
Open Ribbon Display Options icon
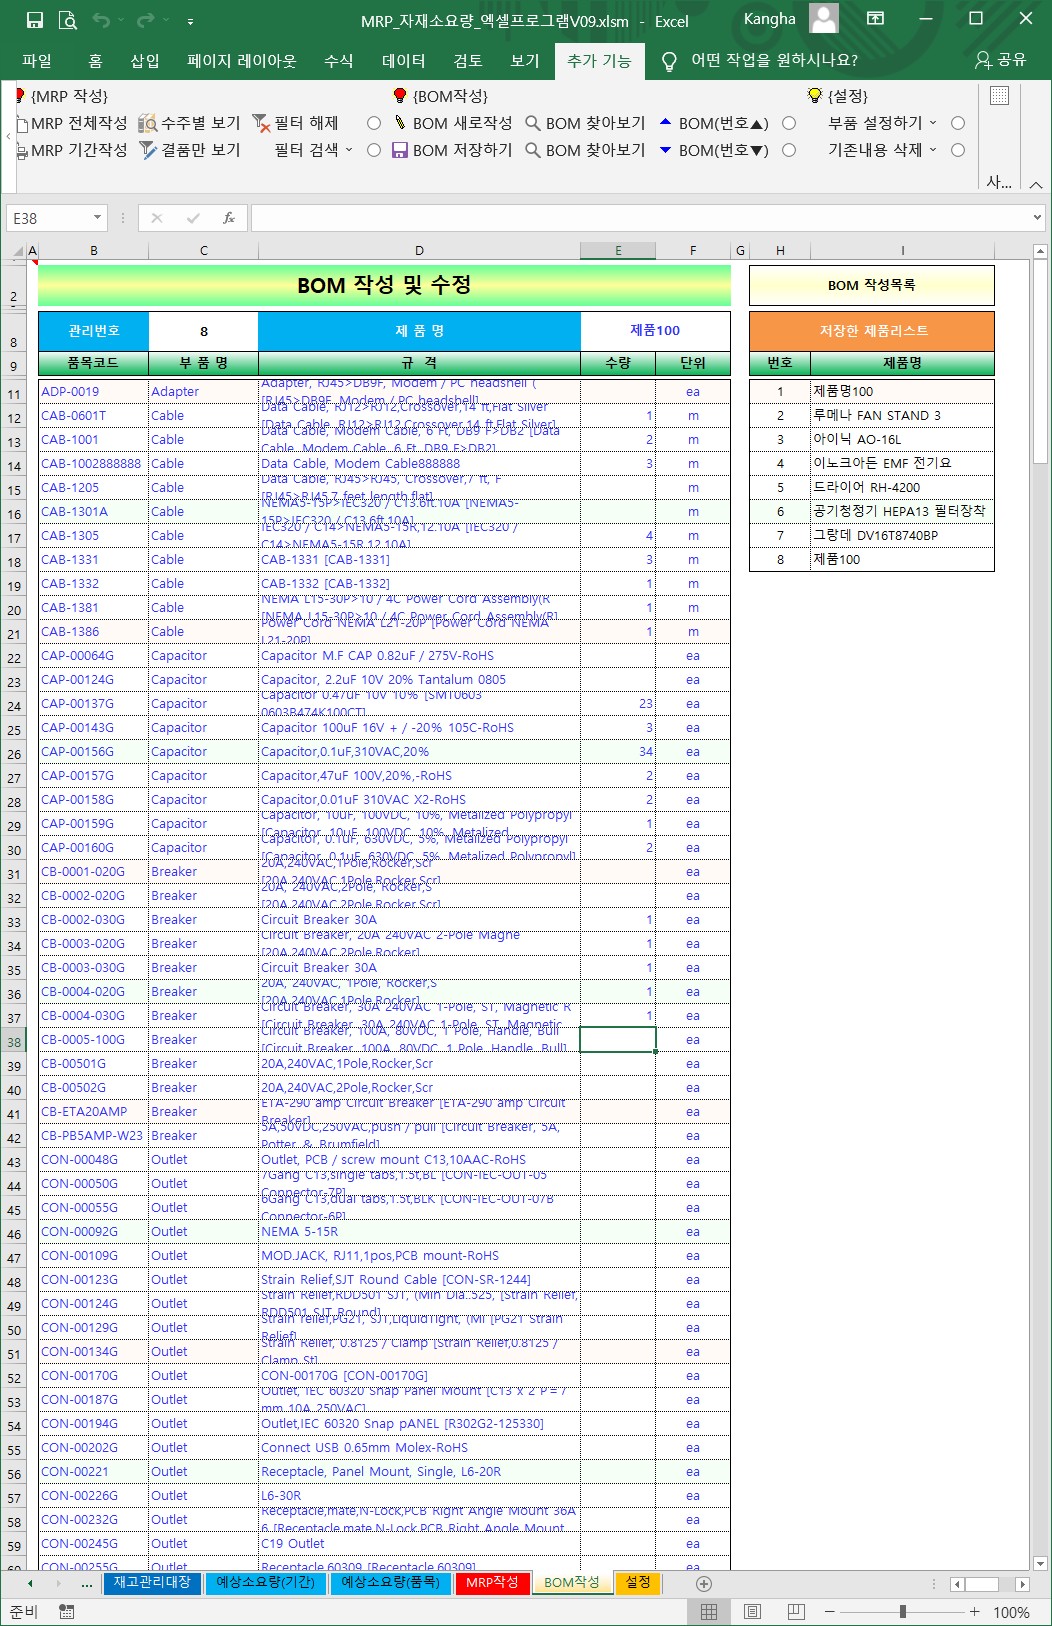click(x=875, y=19)
